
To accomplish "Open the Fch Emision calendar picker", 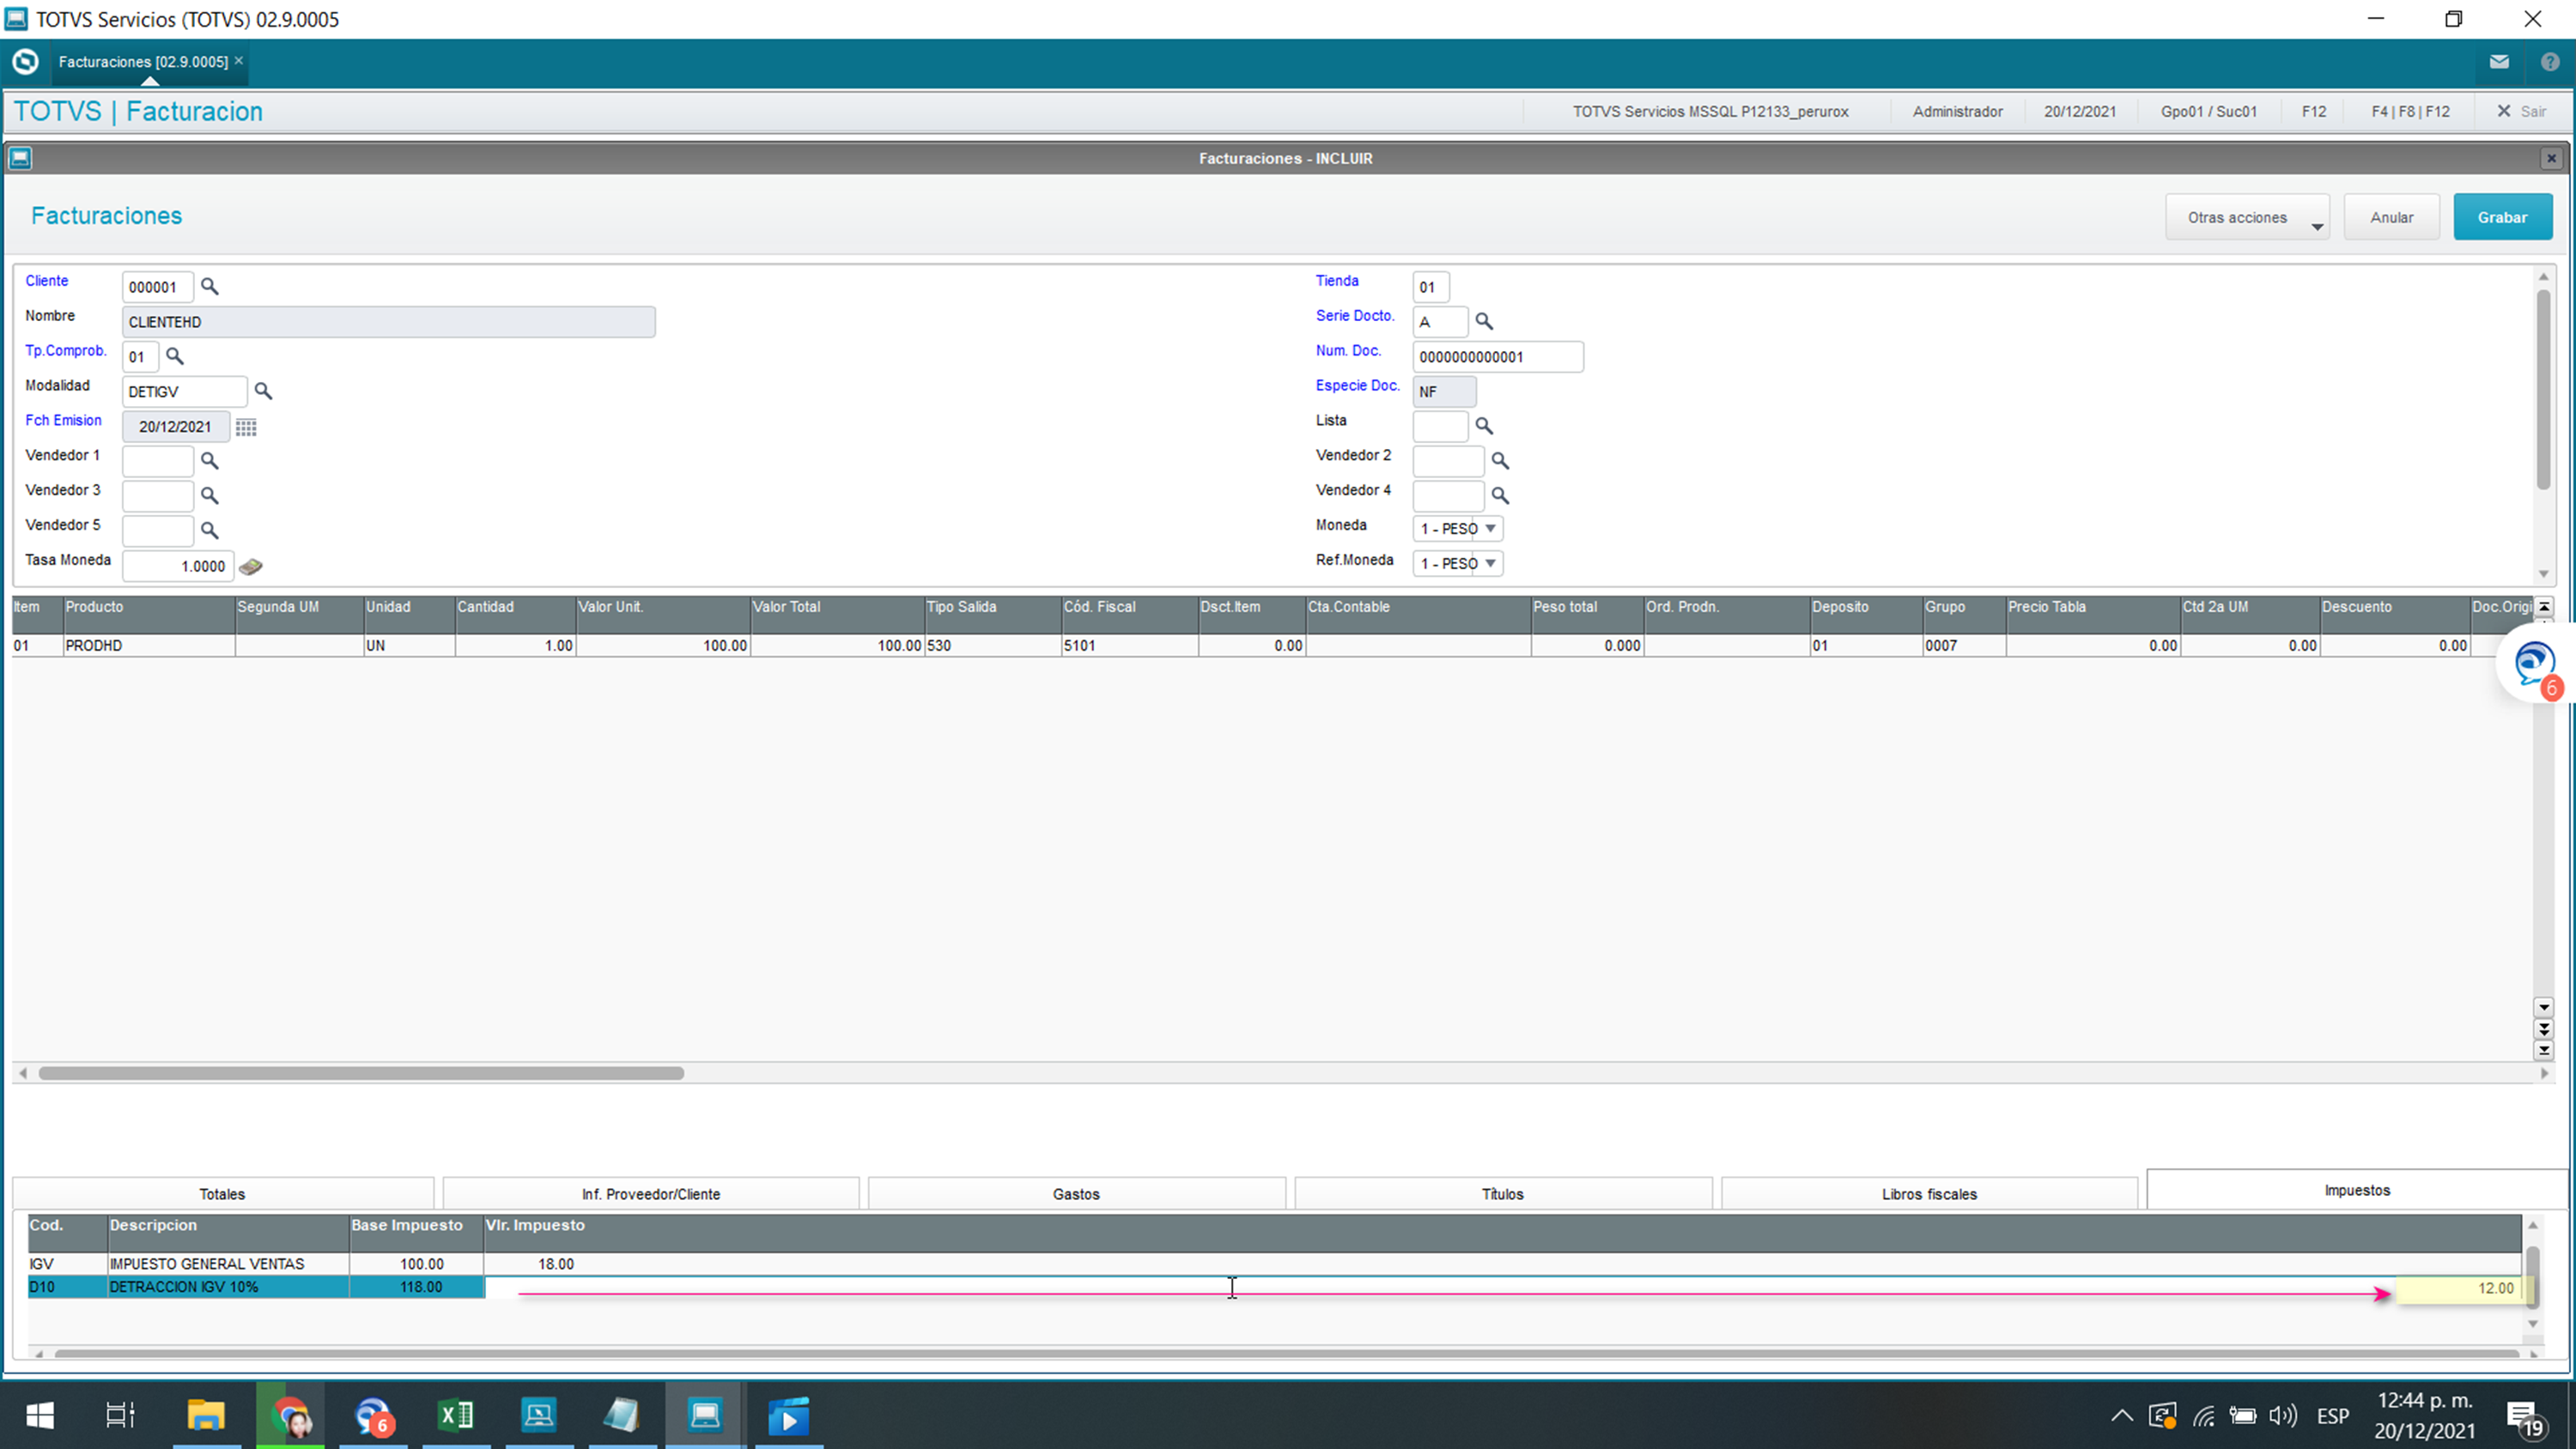I will point(246,427).
